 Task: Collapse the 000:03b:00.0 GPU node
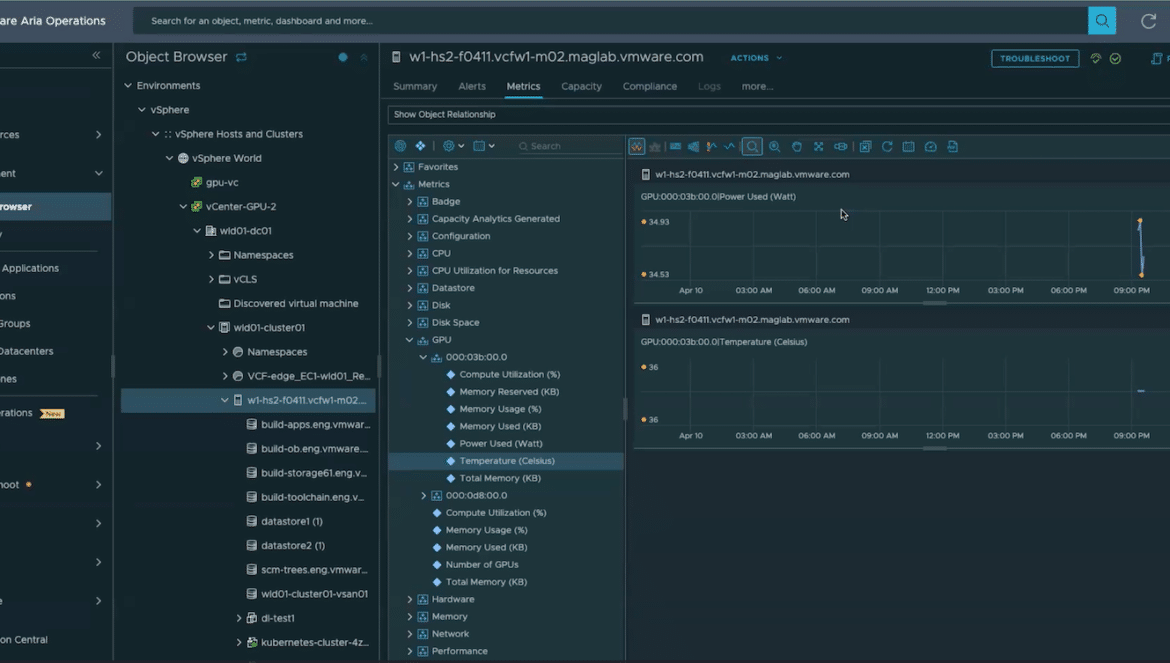424,357
